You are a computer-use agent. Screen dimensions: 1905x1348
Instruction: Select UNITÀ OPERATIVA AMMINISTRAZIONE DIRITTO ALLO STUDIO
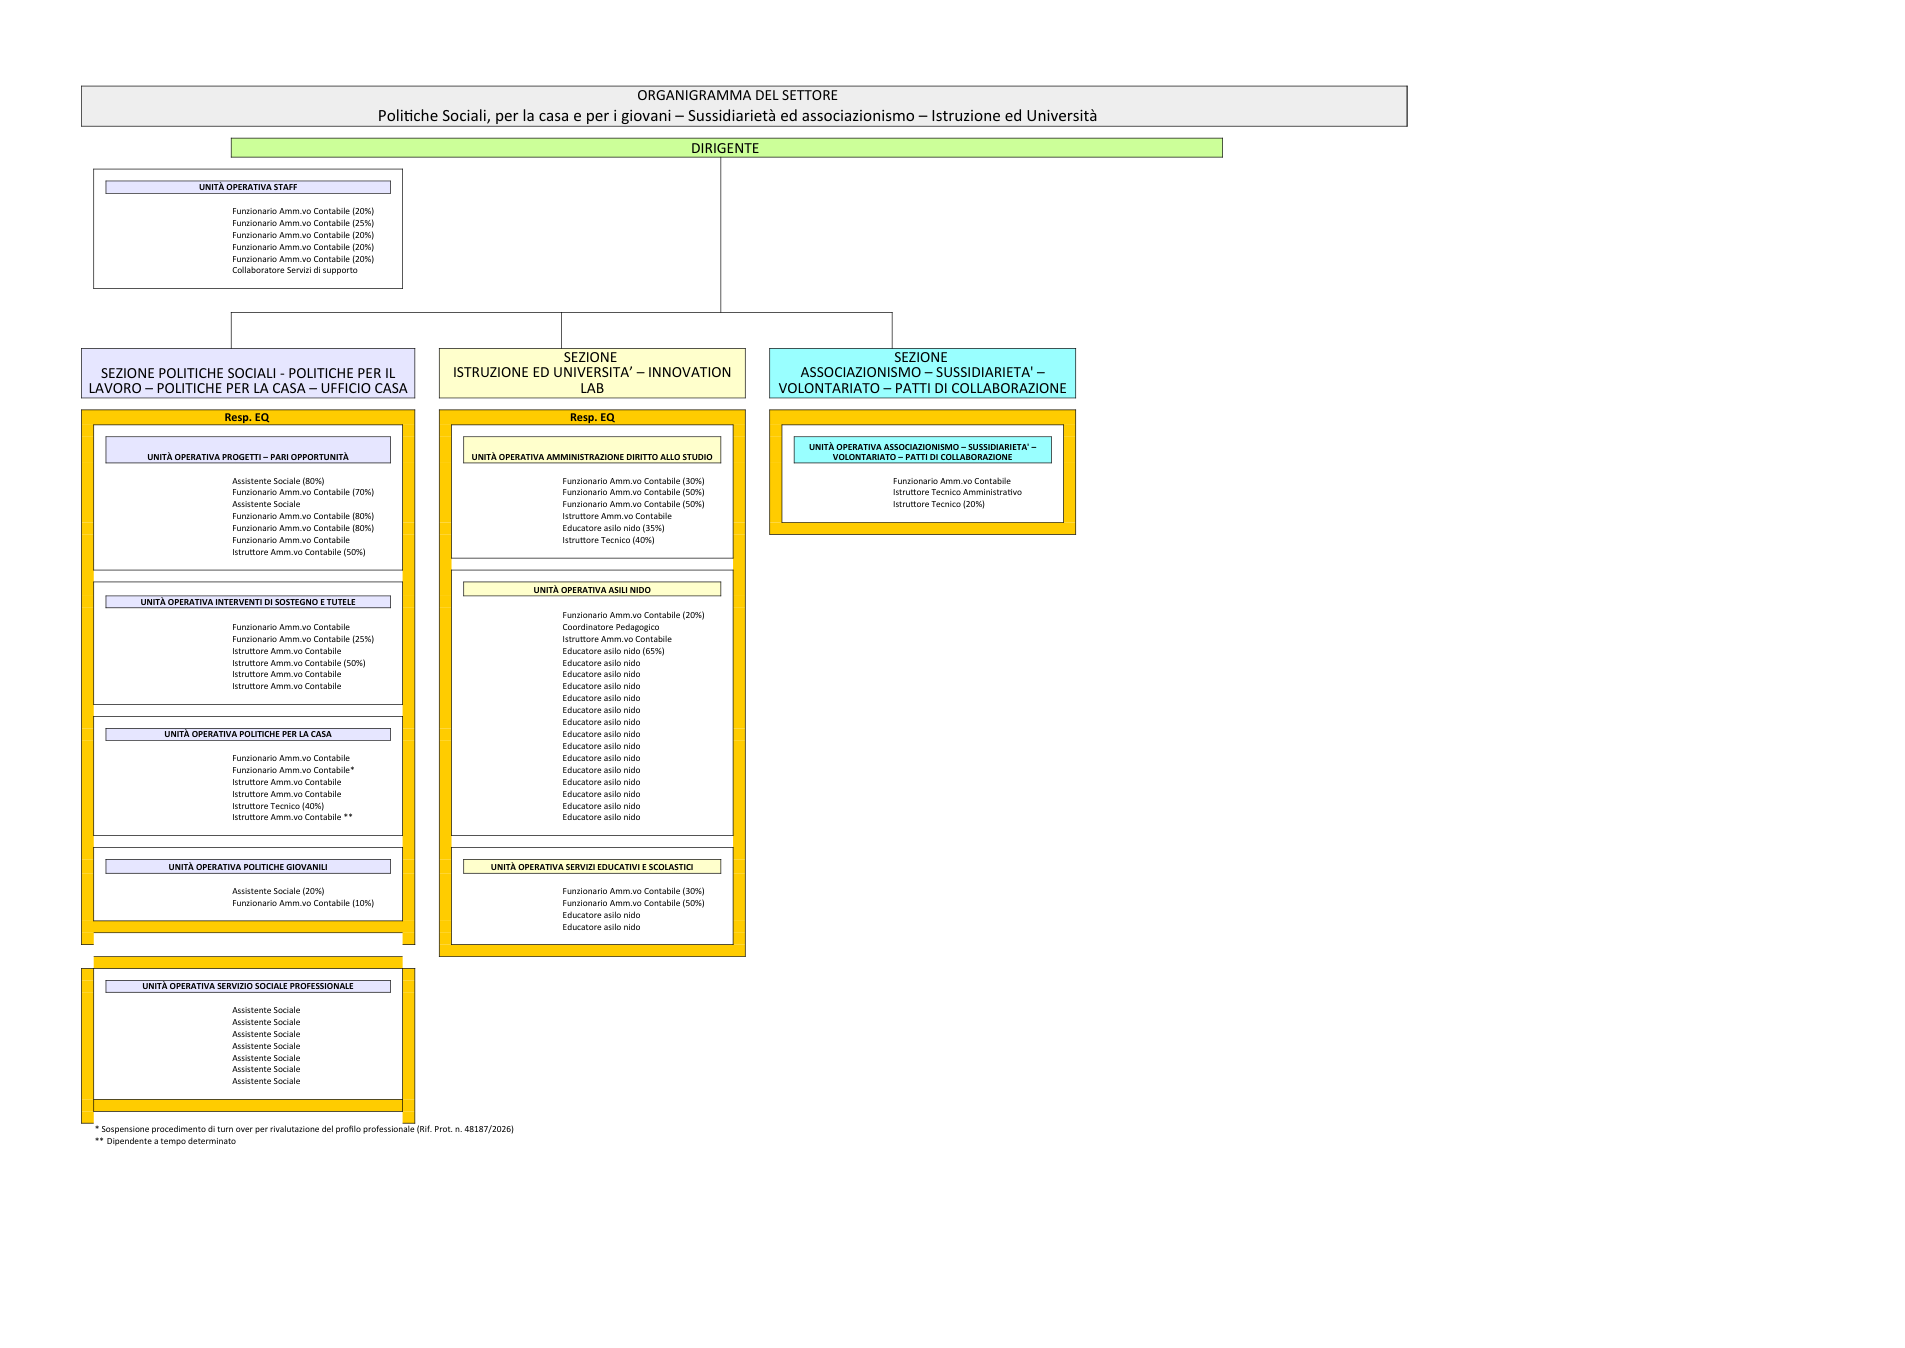click(592, 450)
